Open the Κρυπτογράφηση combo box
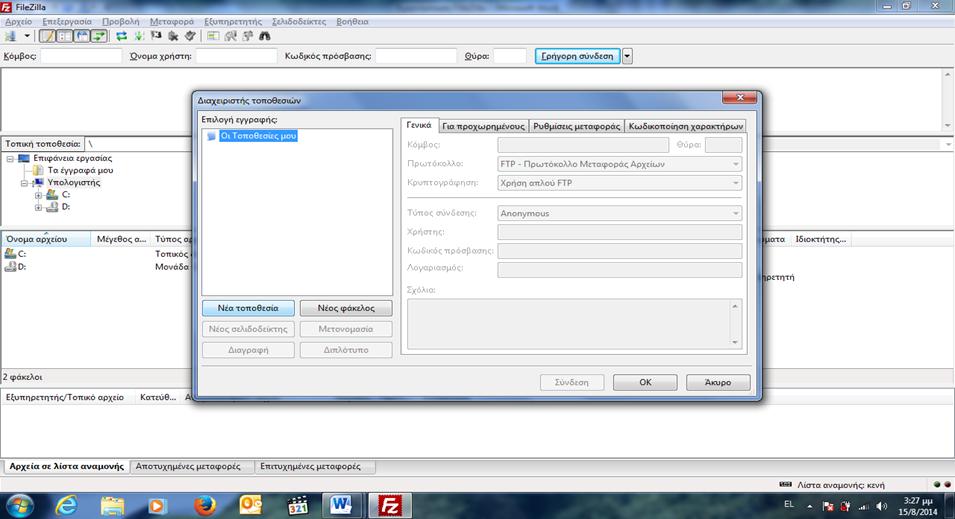The image size is (955, 519). tap(619, 183)
